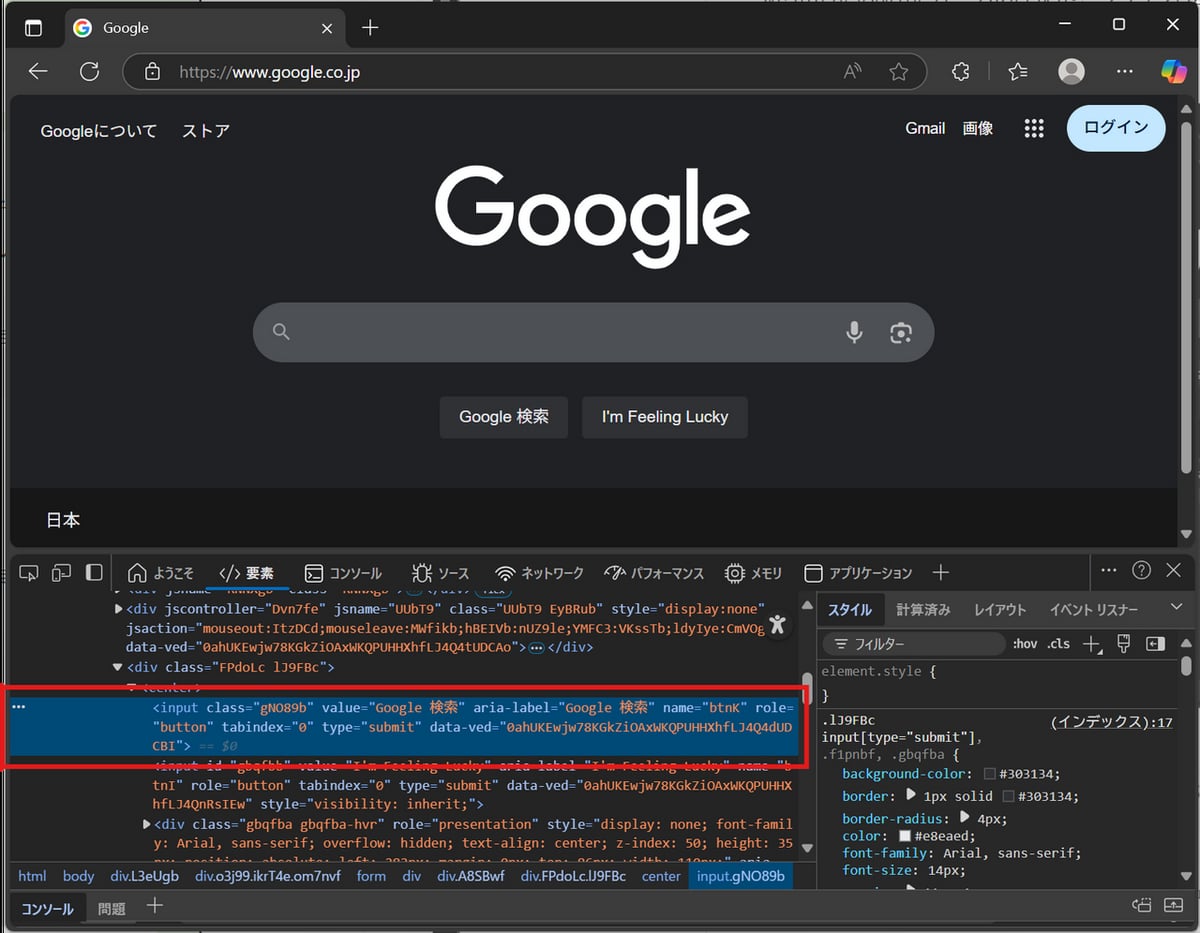Open the アプリケーション tab

859,573
